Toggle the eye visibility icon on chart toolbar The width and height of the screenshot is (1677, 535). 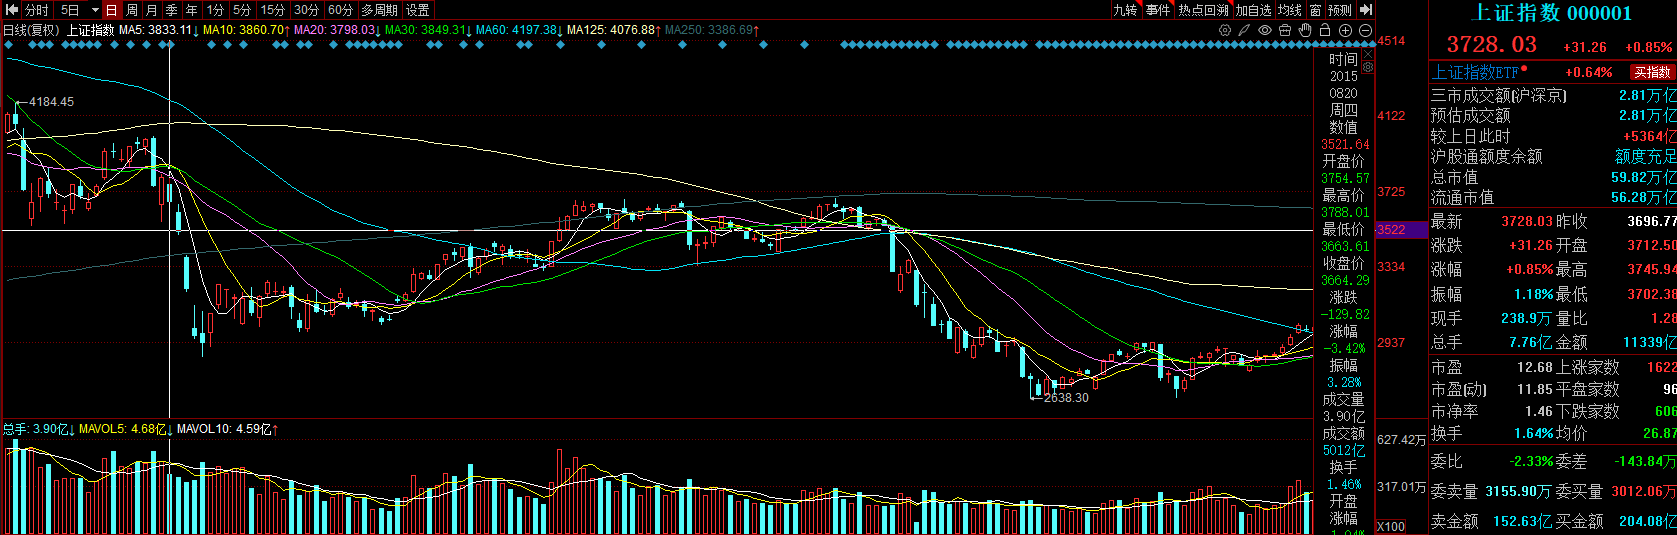pos(1265,30)
